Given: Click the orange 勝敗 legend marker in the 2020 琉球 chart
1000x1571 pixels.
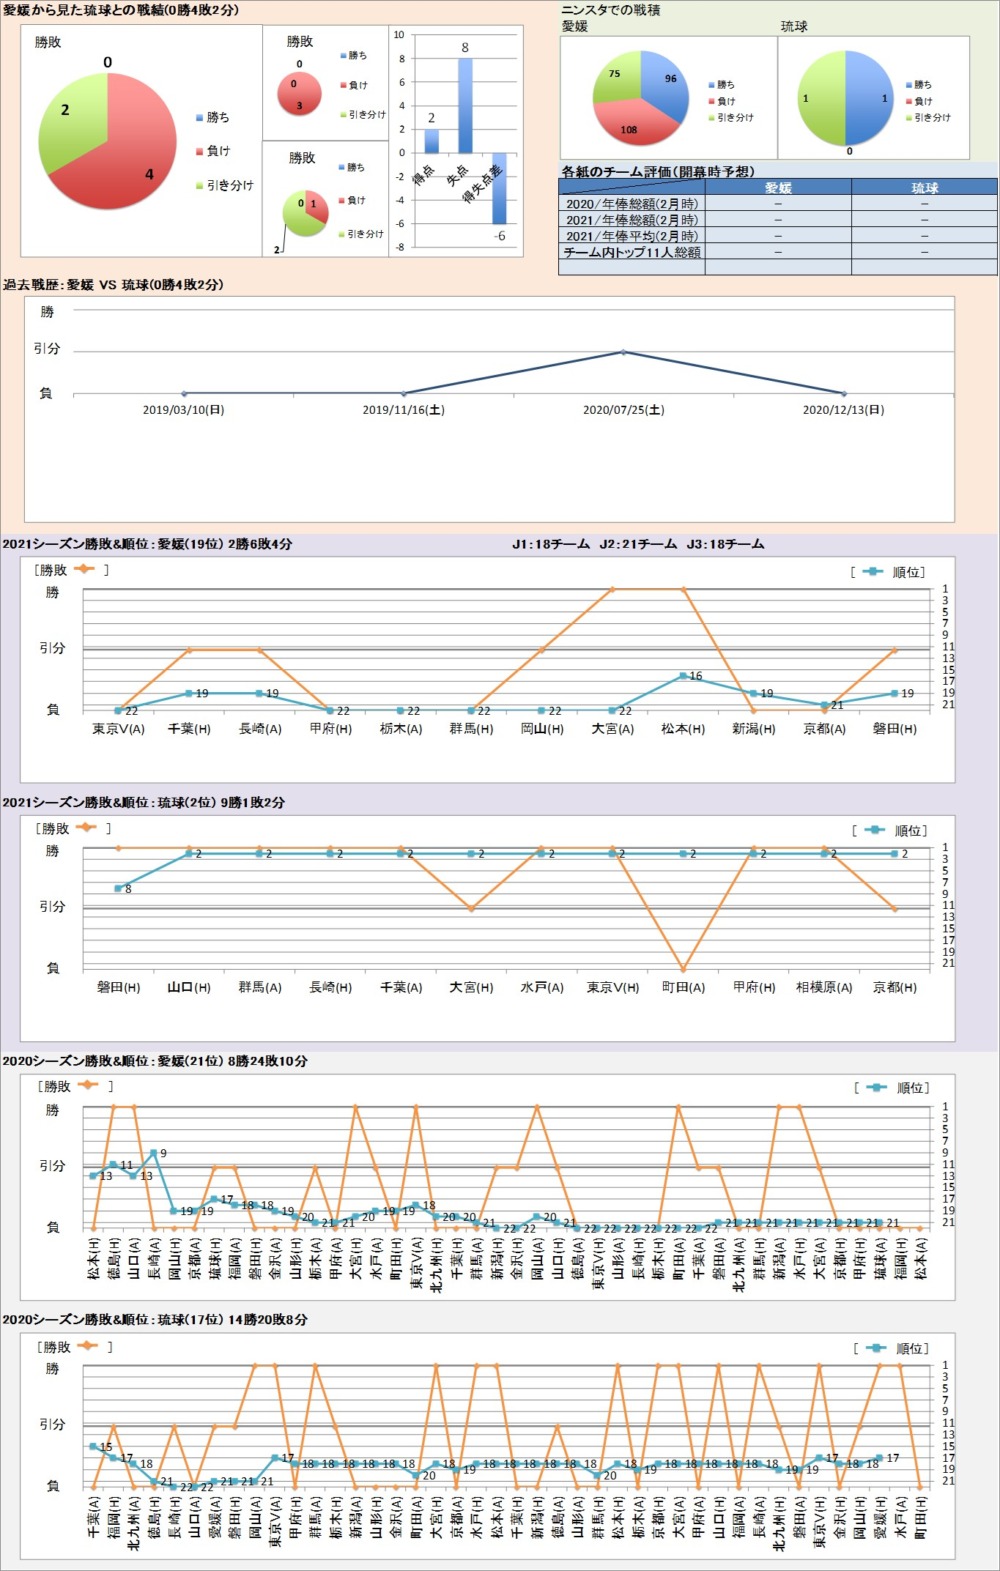Looking at the screenshot, I should [88, 1346].
